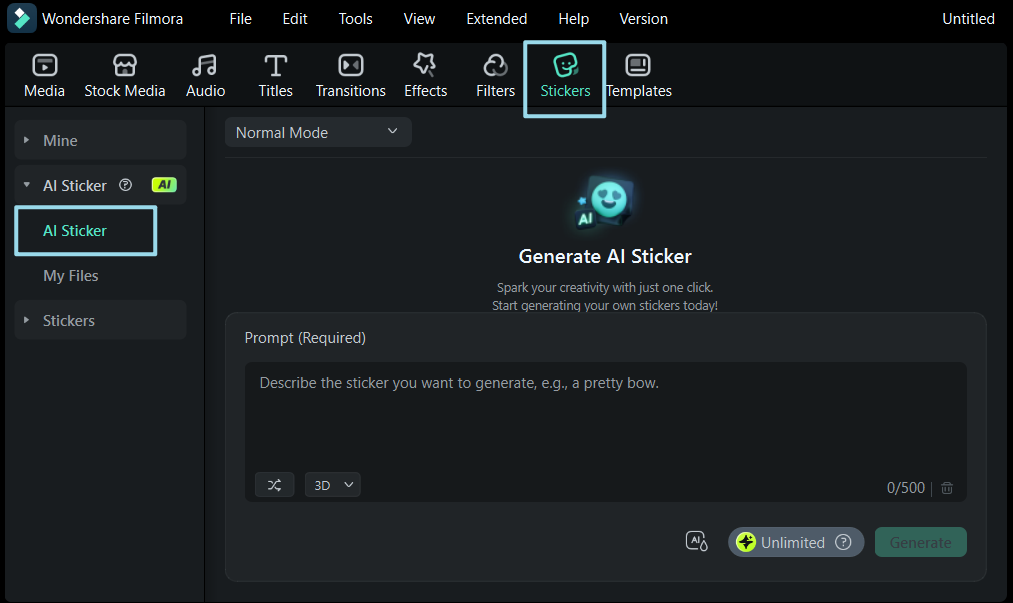Click help icon beside Unlimited credits
The image size is (1013, 603).
pyautogui.click(x=843, y=542)
